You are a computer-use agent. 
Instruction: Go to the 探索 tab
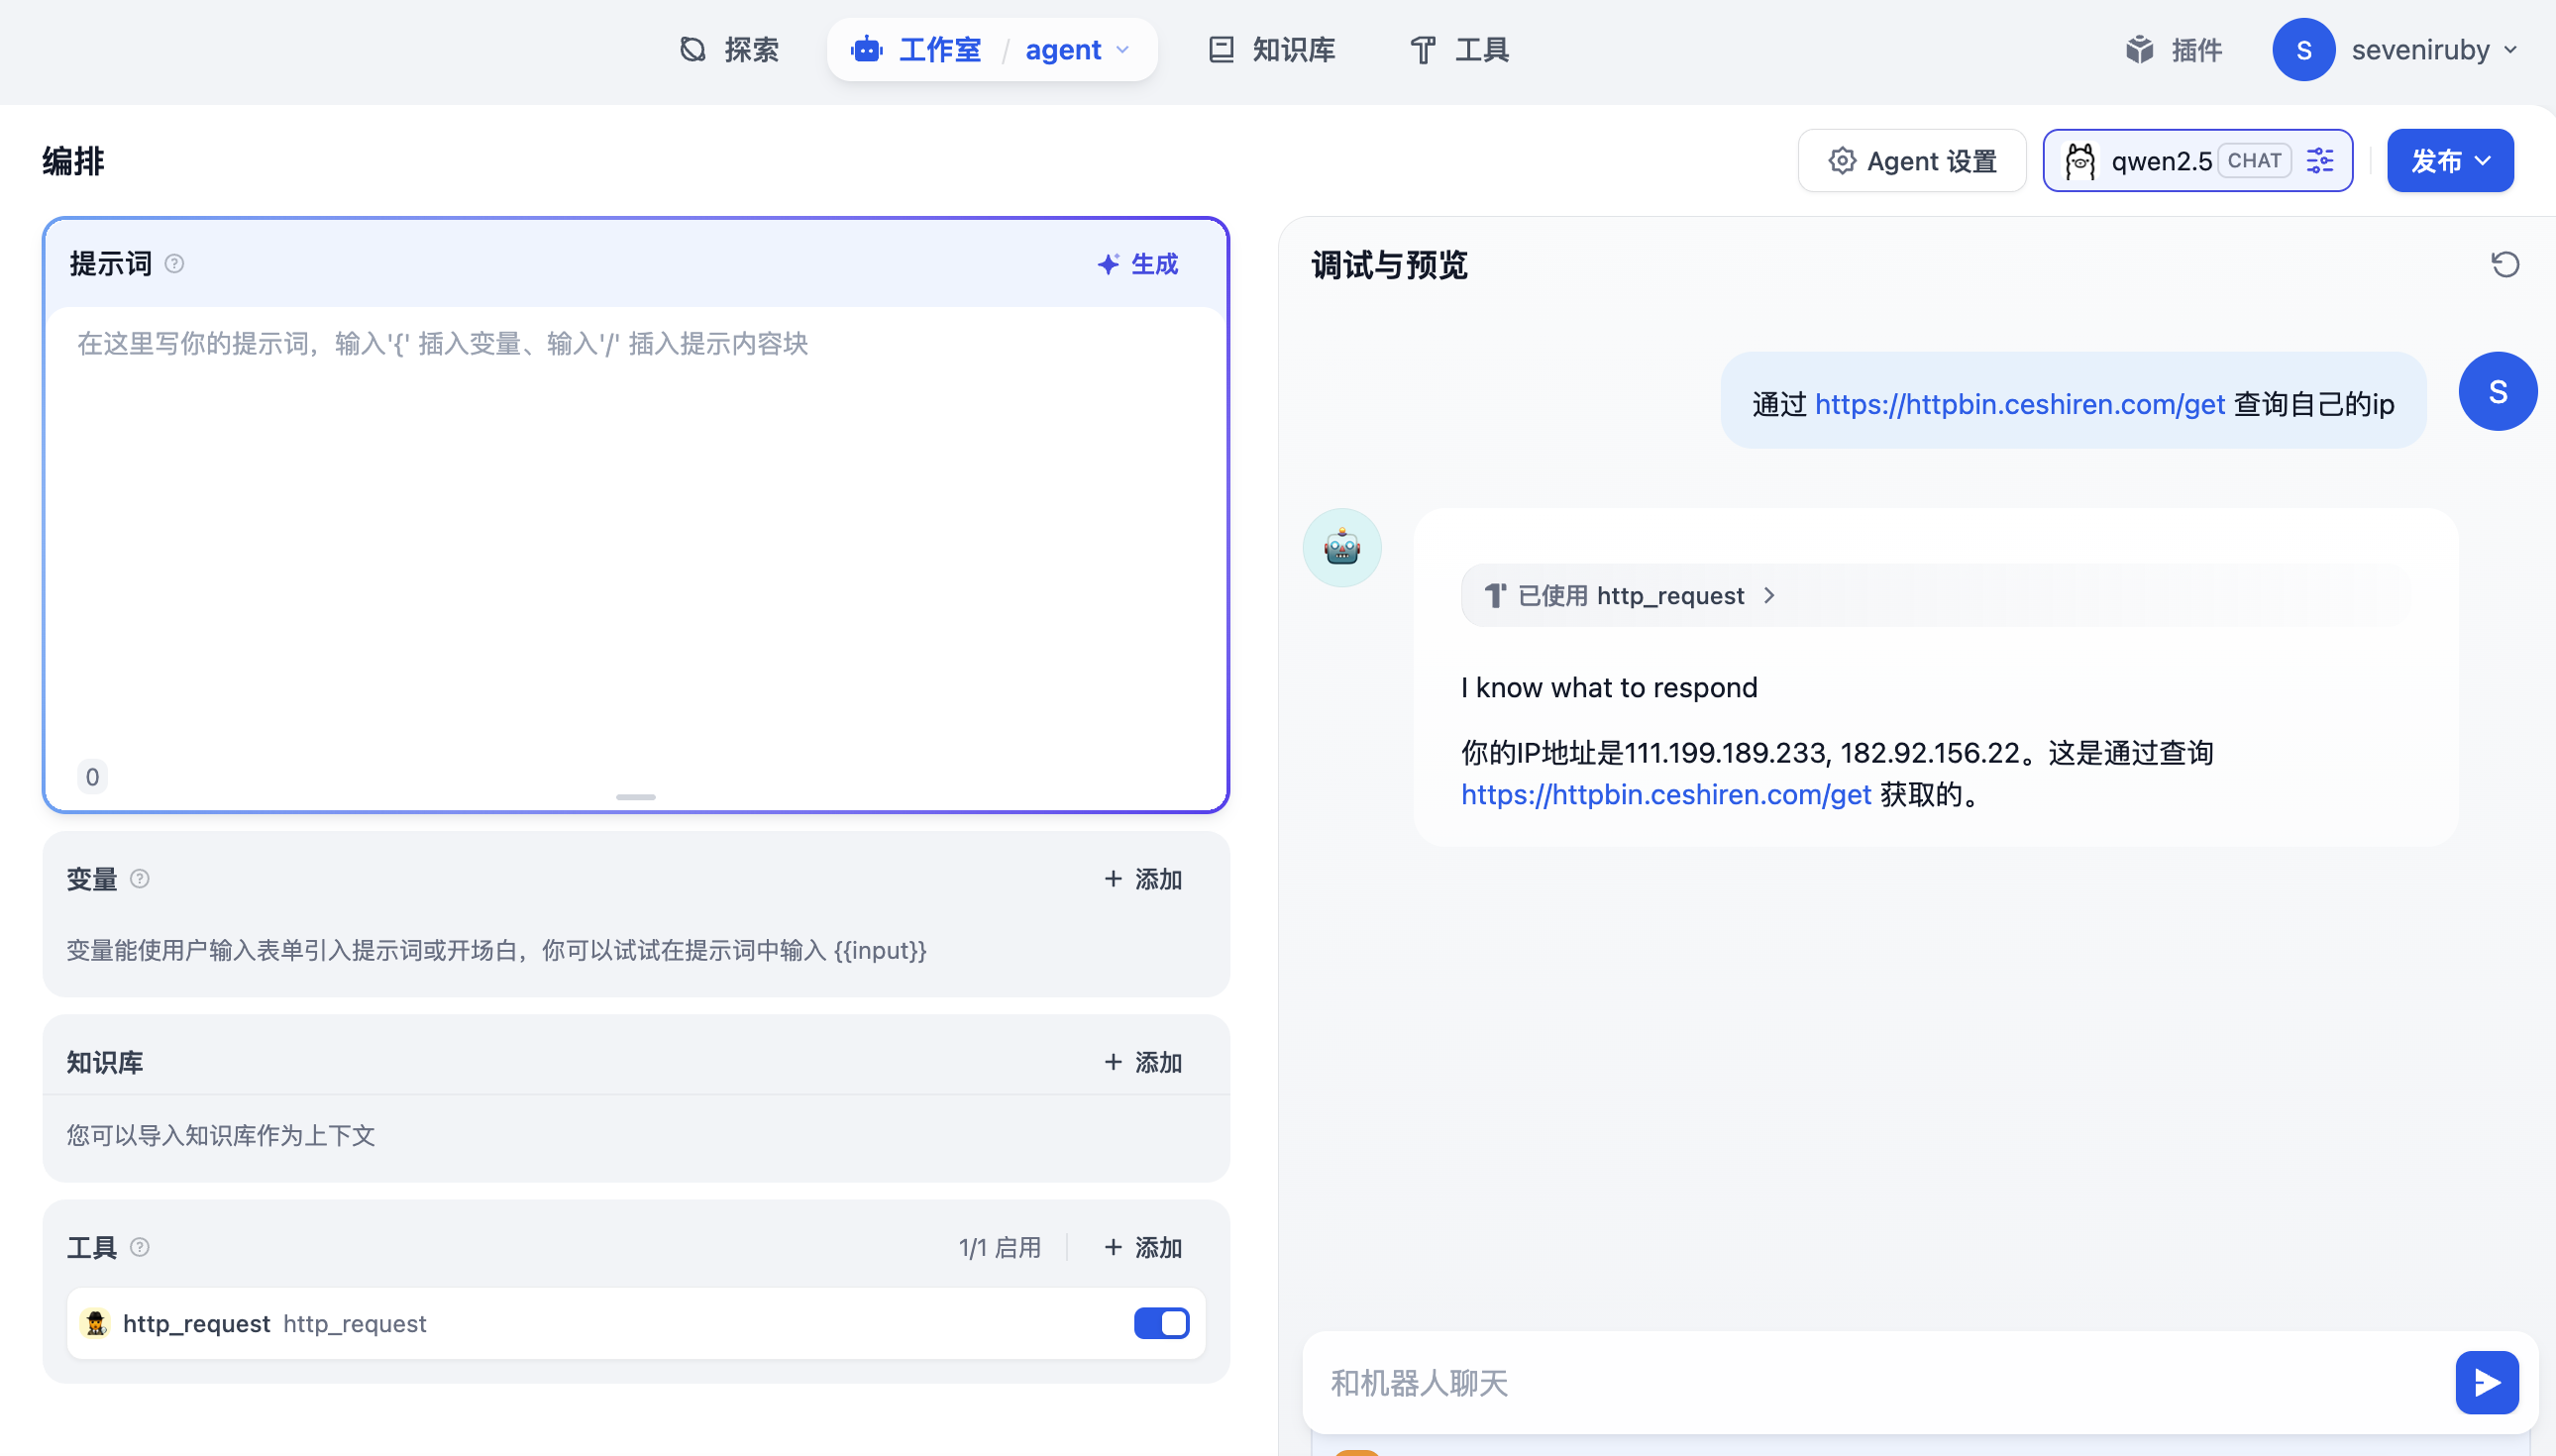(729, 49)
